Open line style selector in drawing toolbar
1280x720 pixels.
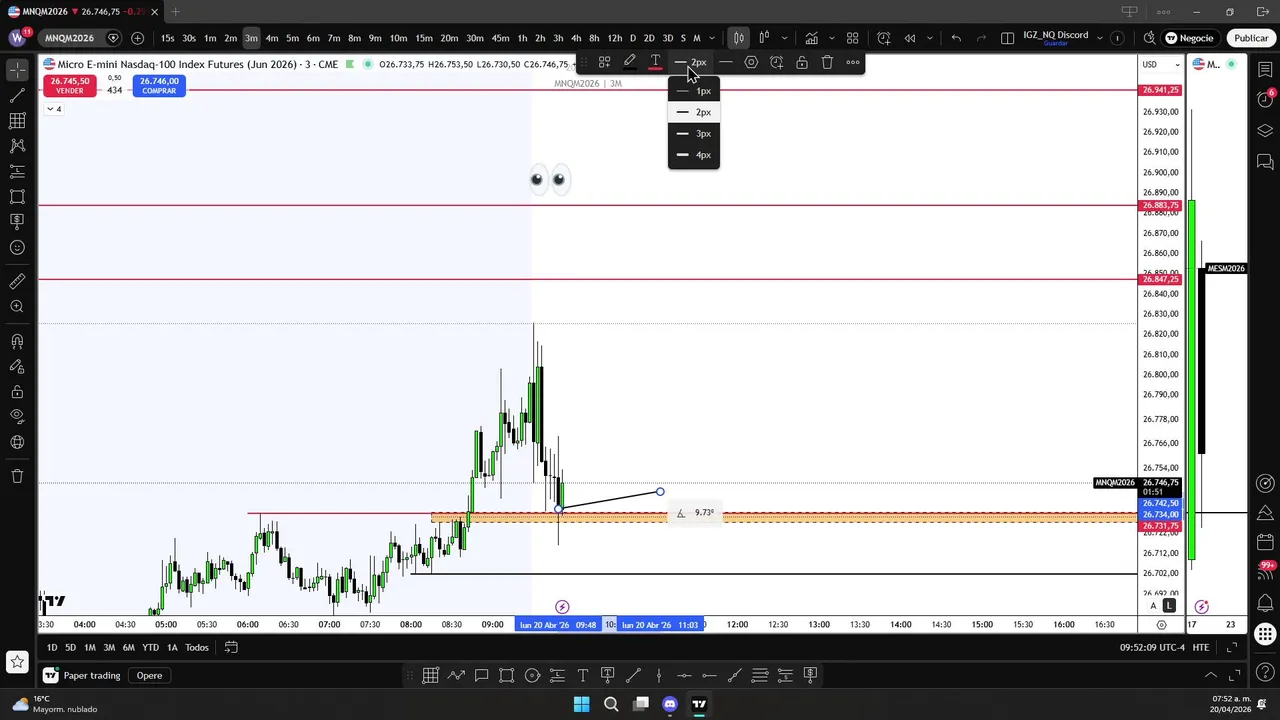[726, 62]
